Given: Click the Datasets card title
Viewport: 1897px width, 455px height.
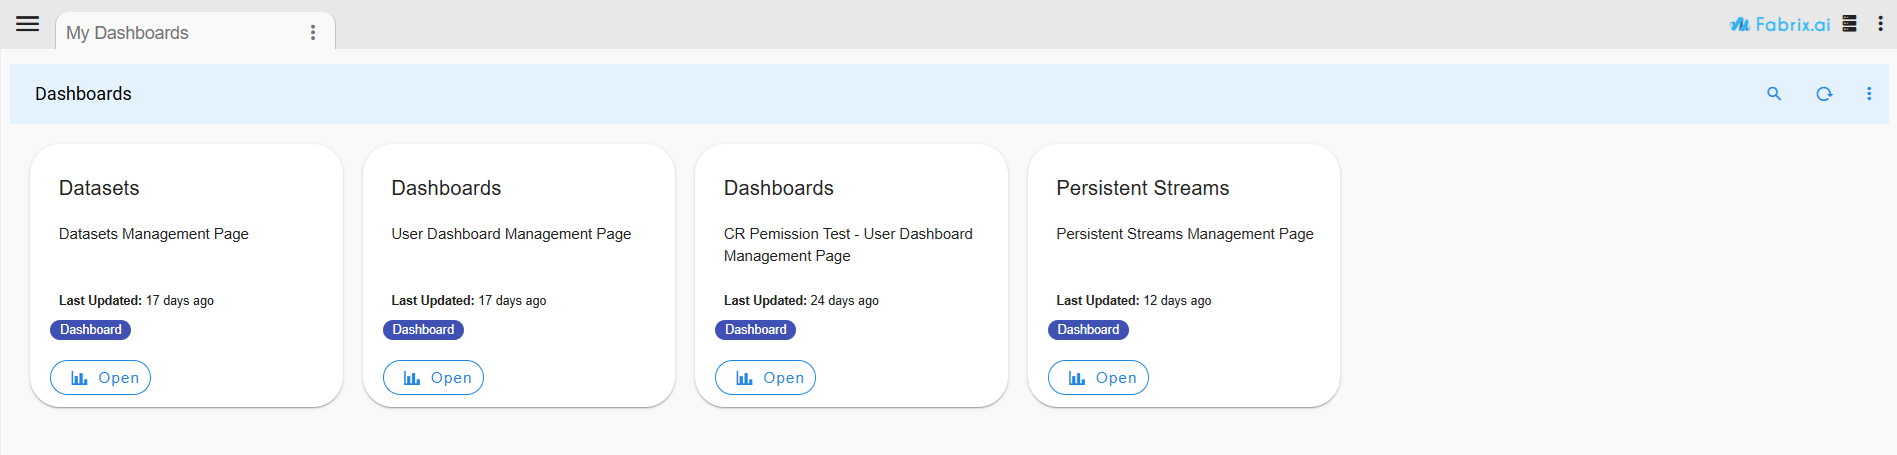Looking at the screenshot, I should (99, 188).
